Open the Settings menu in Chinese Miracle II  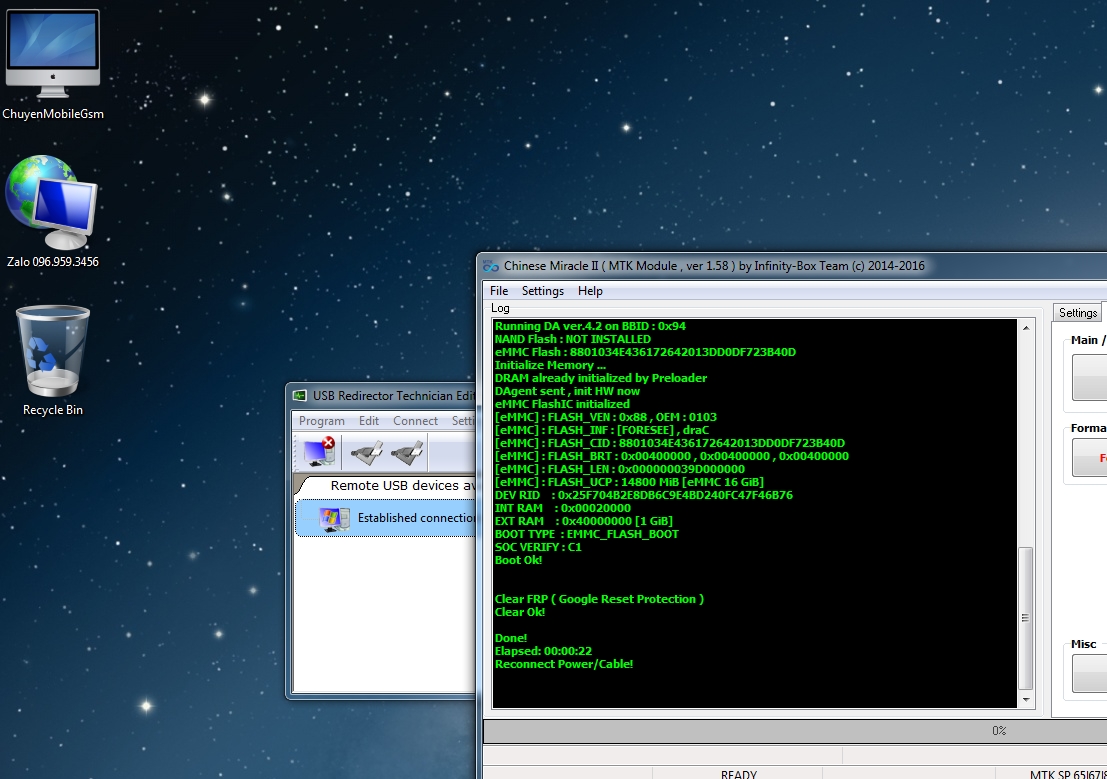click(x=542, y=291)
